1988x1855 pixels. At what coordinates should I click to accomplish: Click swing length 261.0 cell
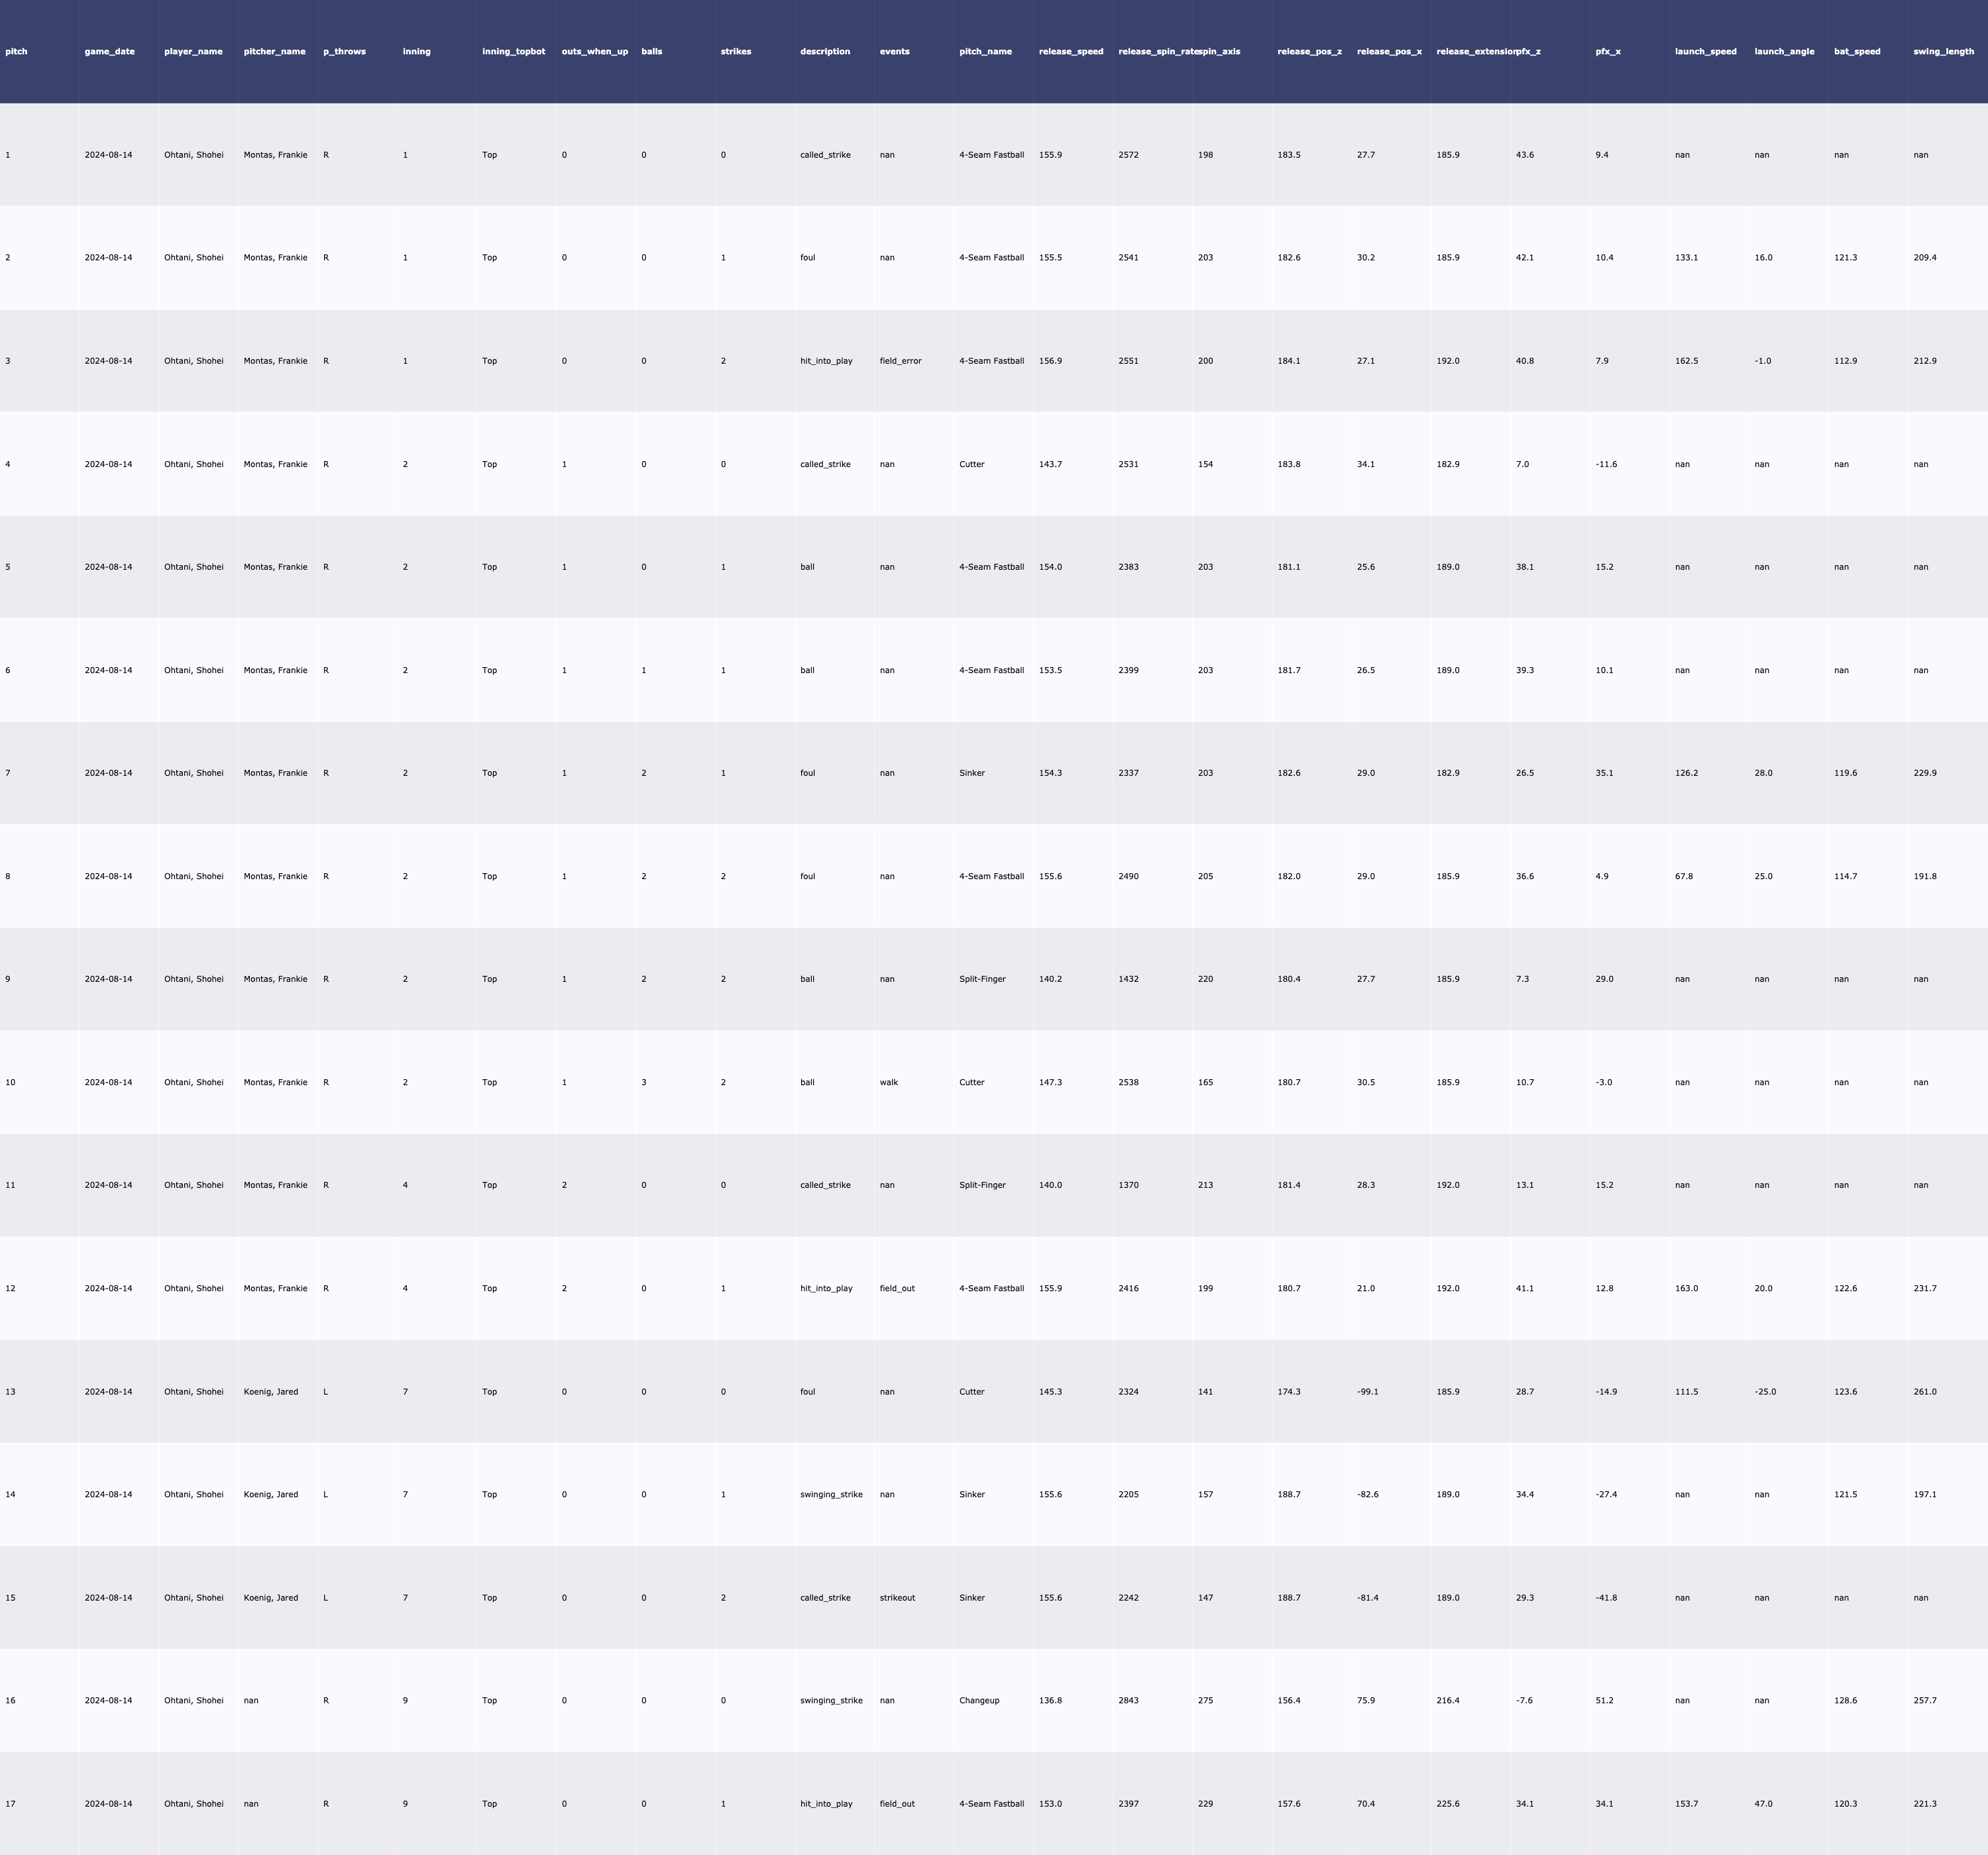click(1924, 1391)
